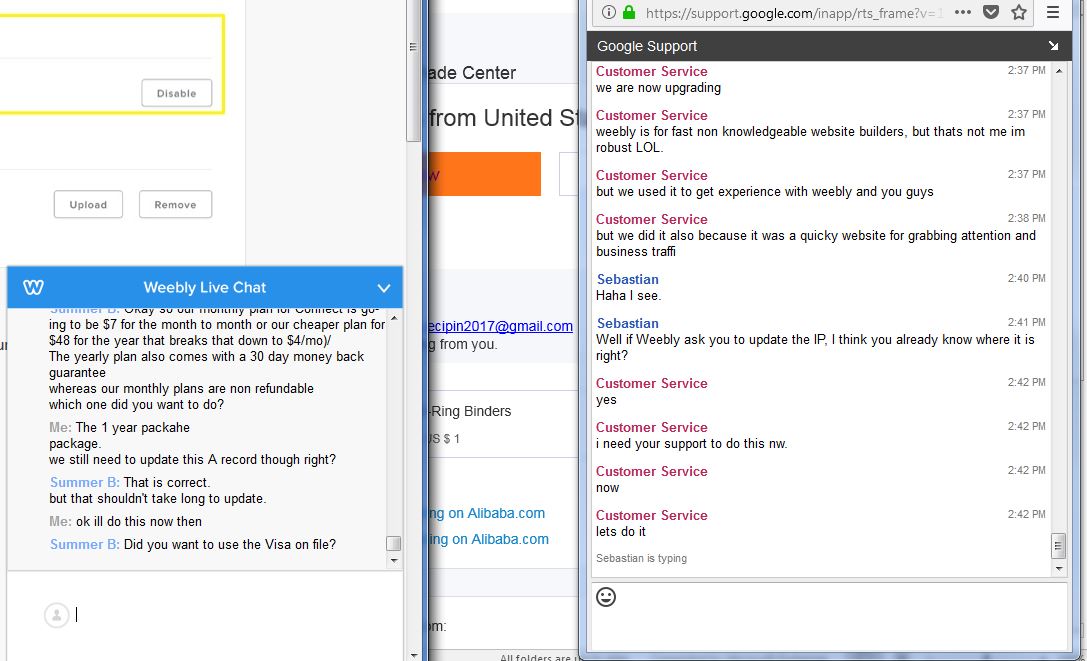Click the Google Support chat scroll-up arrow
The width and height of the screenshot is (1087, 661).
tap(1059, 71)
